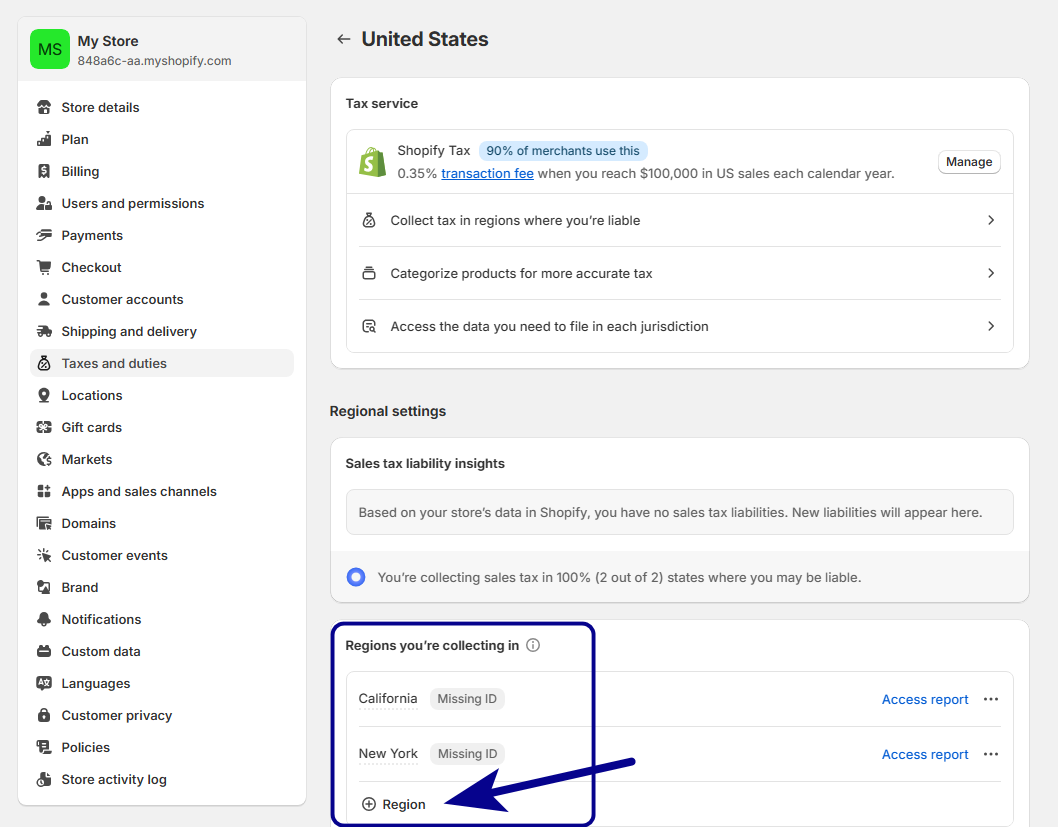Open the Access report link for New York
This screenshot has width=1058, height=827.
point(924,754)
